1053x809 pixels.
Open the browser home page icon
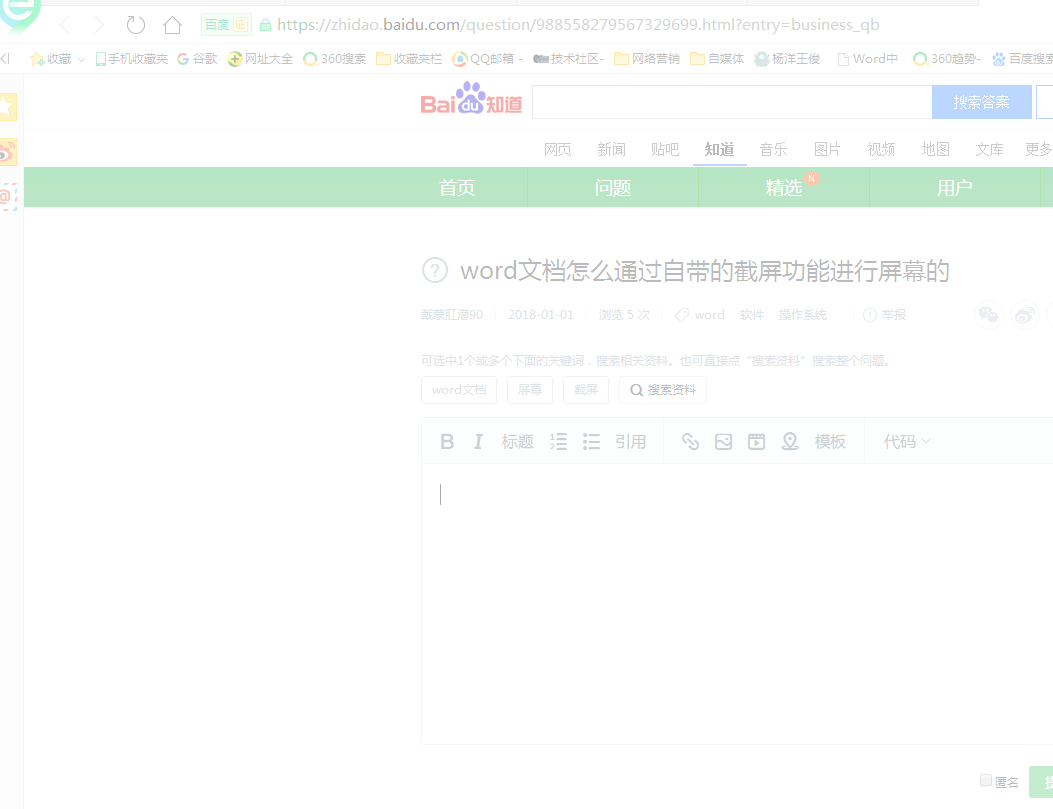coord(173,26)
